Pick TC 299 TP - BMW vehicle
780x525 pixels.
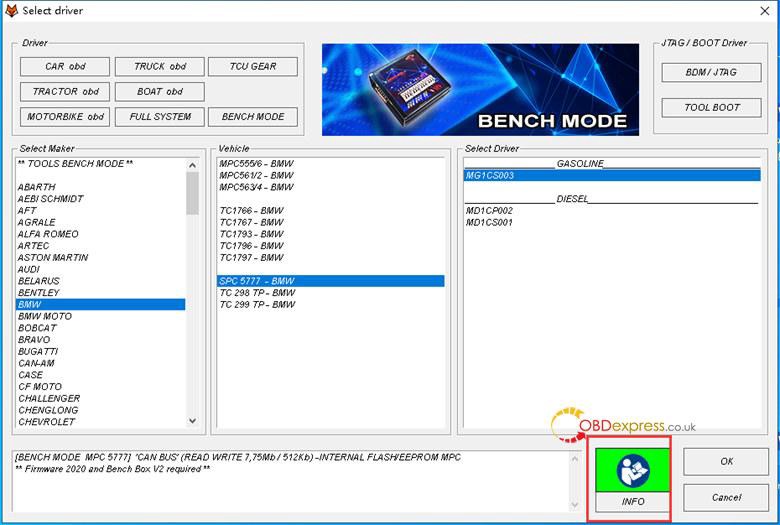click(x=331, y=305)
